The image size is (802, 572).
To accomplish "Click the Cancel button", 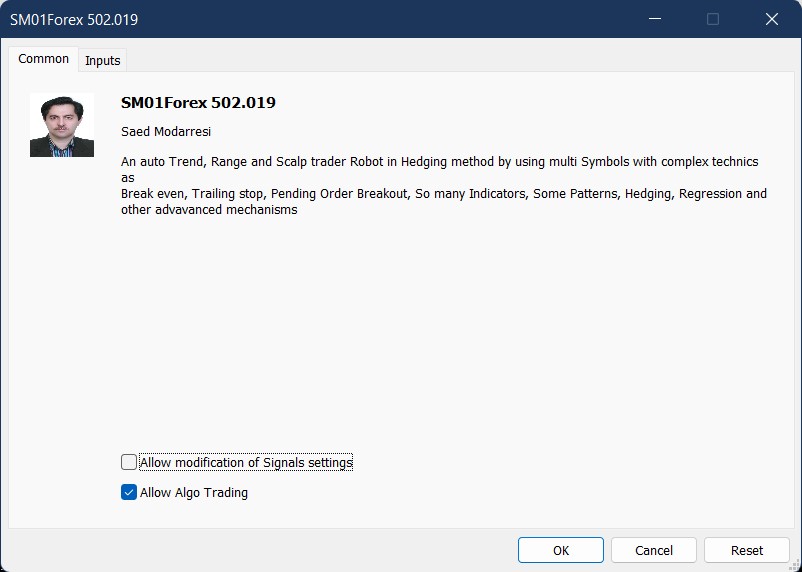I will click(x=654, y=550).
